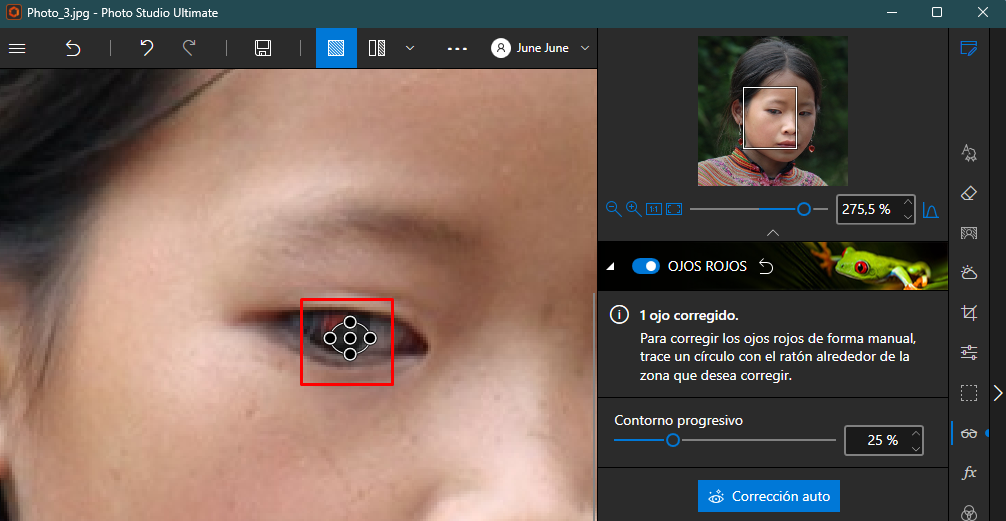The height and width of the screenshot is (521, 1006).
Task: Open the fx effects tool
Action: click(969, 473)
